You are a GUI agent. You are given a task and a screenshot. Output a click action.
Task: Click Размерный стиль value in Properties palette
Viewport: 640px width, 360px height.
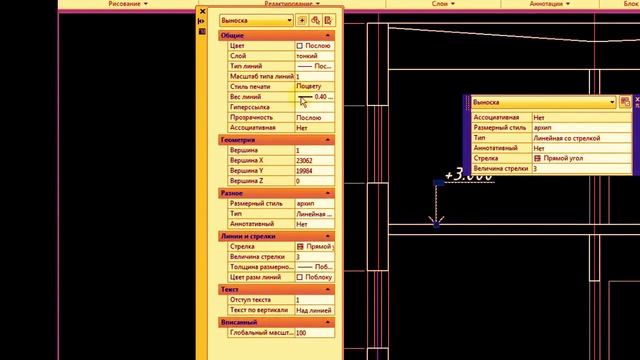[x=314, y=203]
